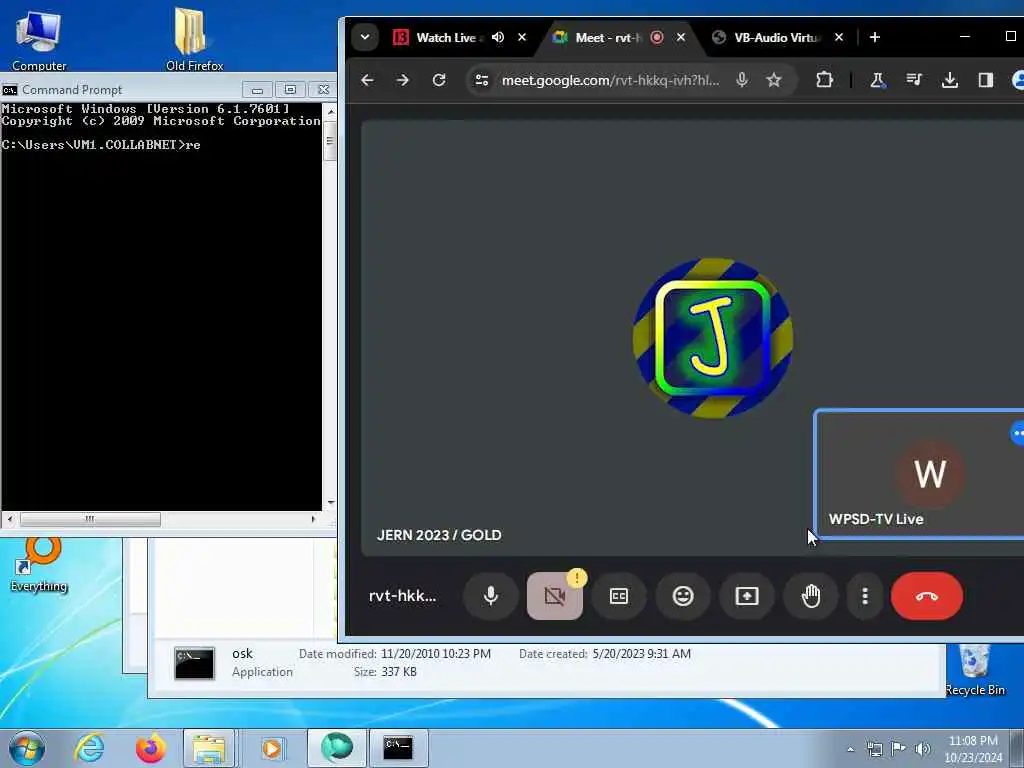
Task: Open Internet Explorer from taskbar
Action: point(89,748)
